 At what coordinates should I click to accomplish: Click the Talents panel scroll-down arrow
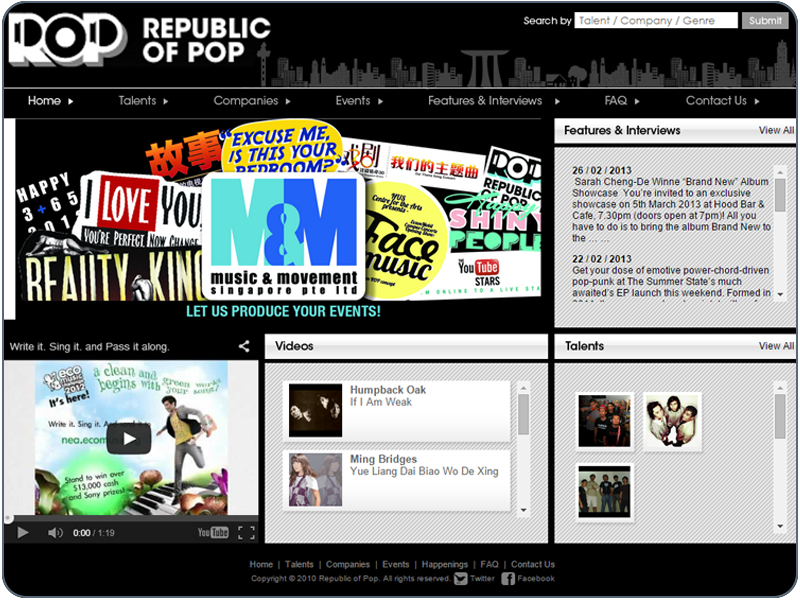(780, 526)
